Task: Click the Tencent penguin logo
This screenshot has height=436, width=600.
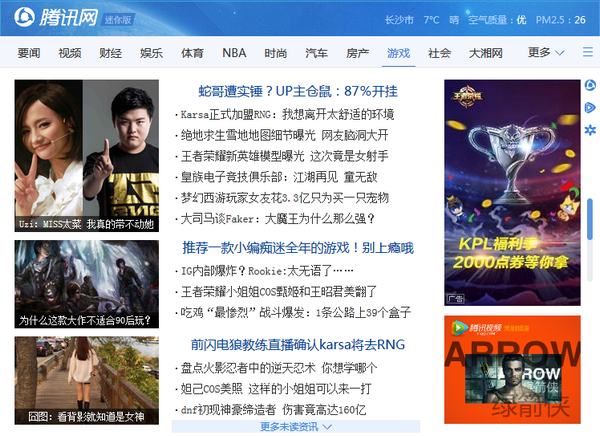Action: coord(24,17)
